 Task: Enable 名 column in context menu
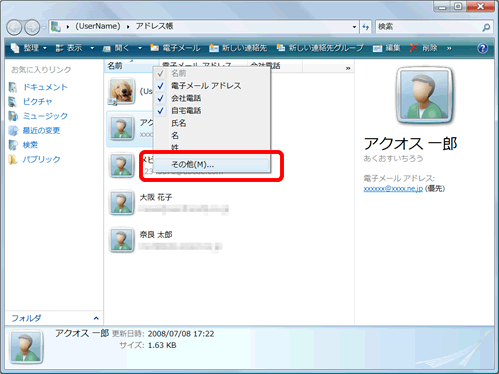pos(212,136)
